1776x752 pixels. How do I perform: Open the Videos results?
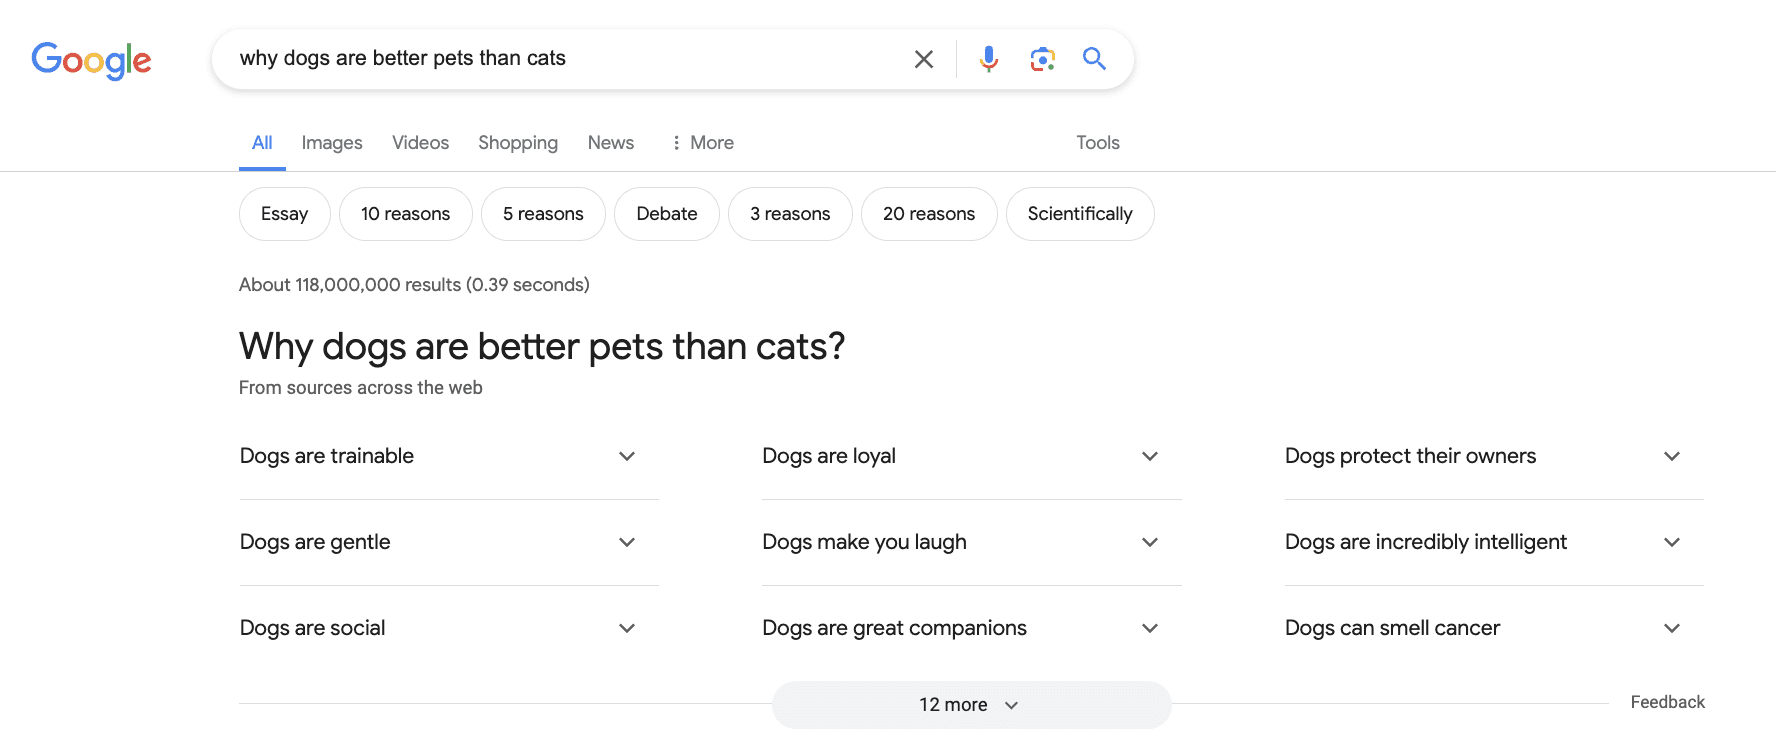coord(420,142)
